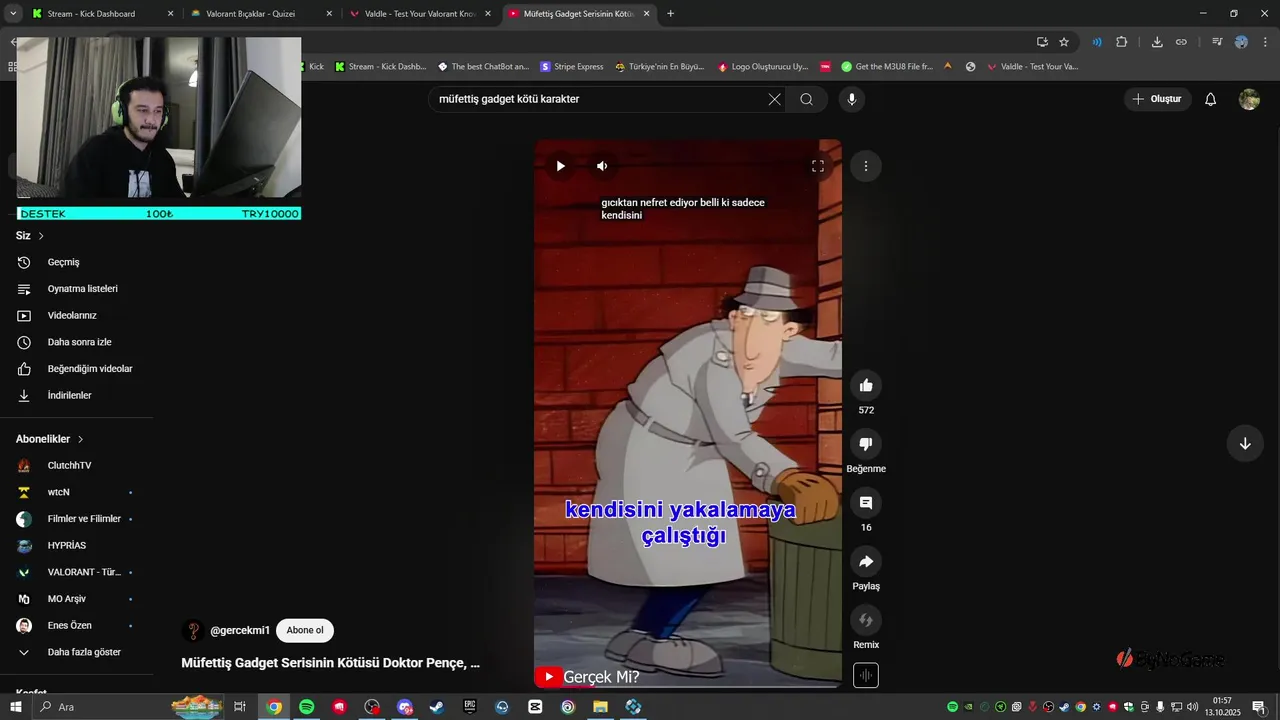Open Get the M3U8 File bookmark
The image size is (1280, 720).
point(887,66)
